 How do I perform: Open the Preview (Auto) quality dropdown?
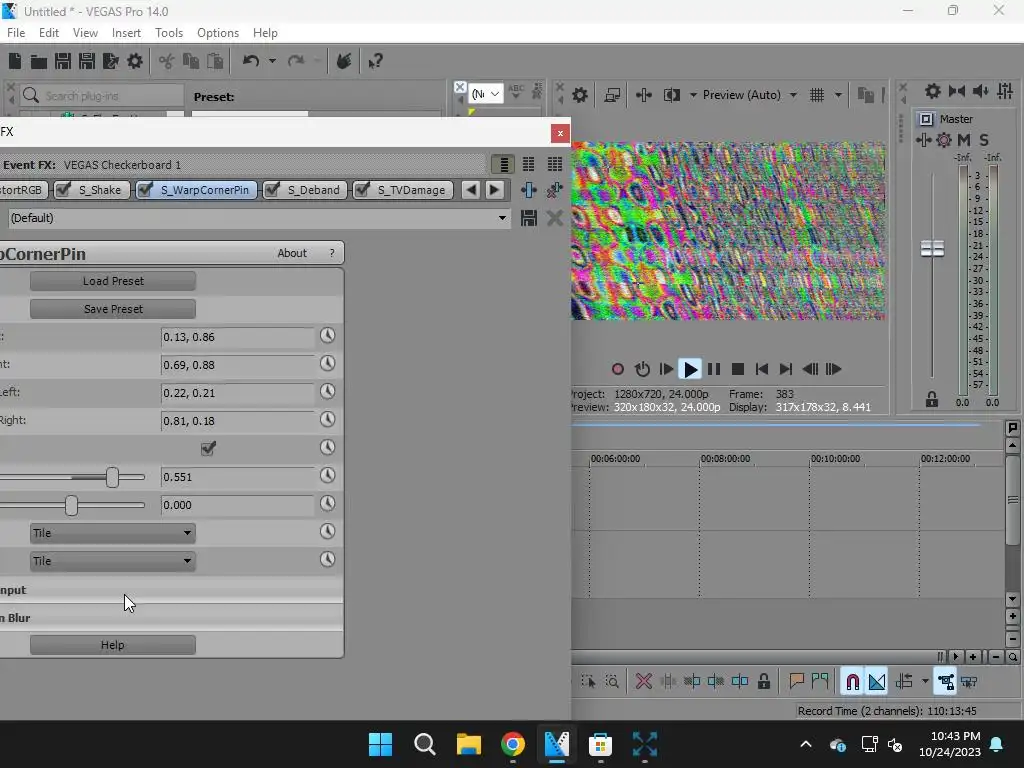point(749,95)
